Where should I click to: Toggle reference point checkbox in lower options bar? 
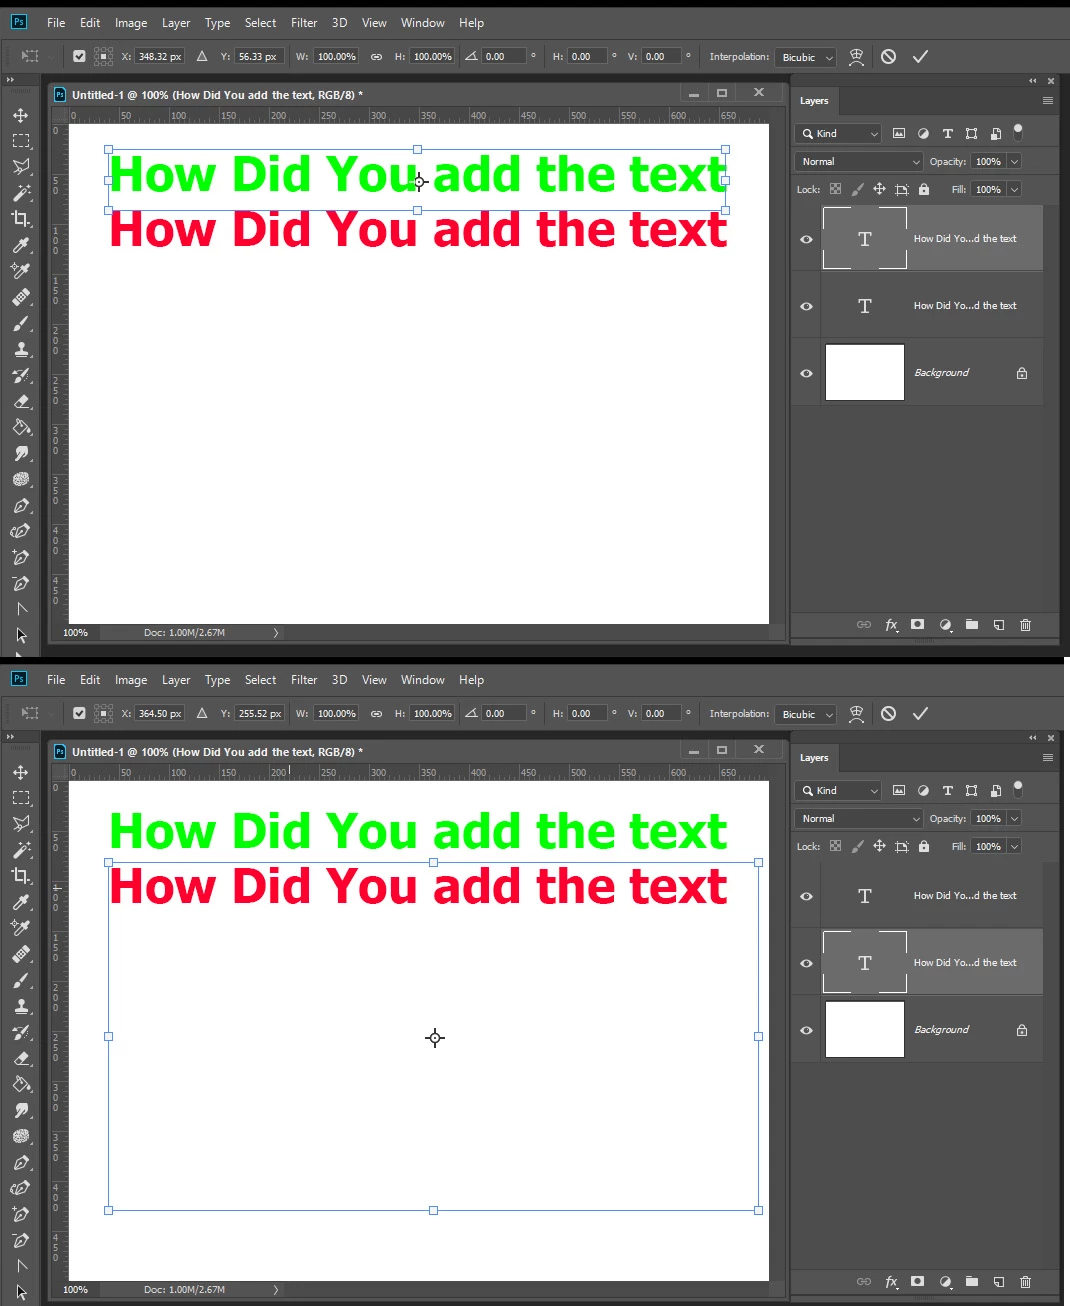click(79, 714)
